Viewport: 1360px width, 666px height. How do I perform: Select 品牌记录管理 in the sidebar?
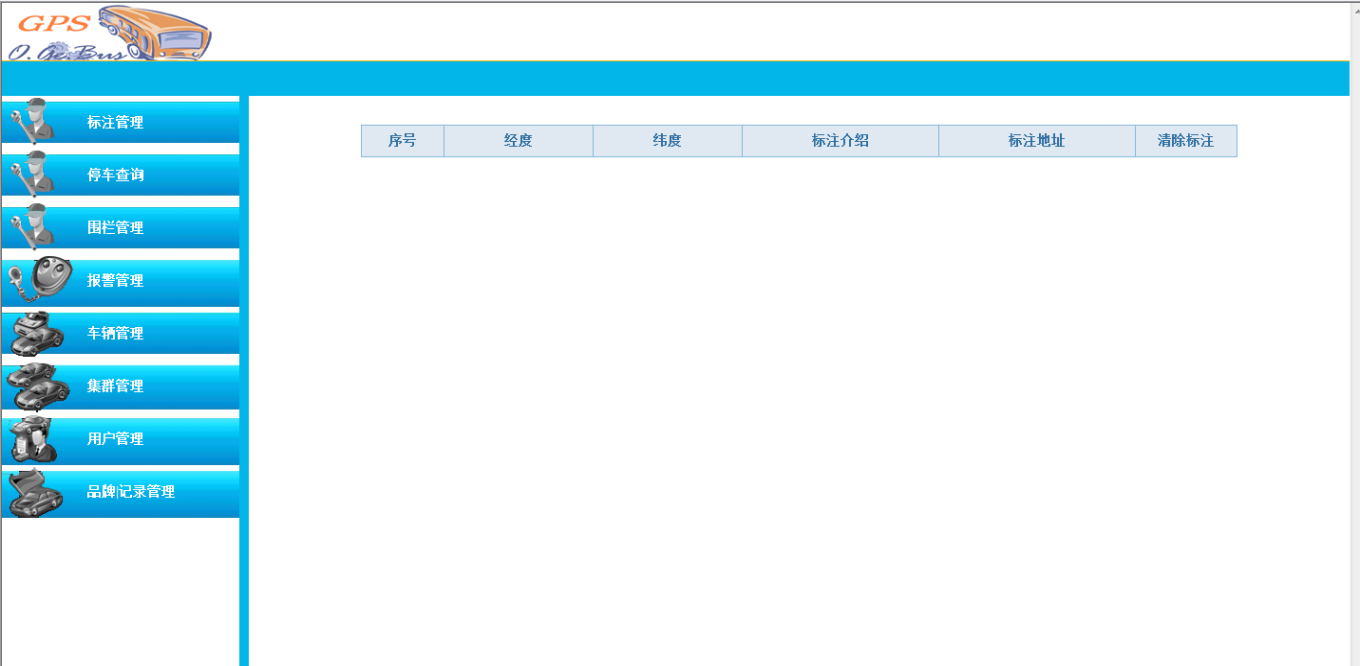(x=120, y=492)
